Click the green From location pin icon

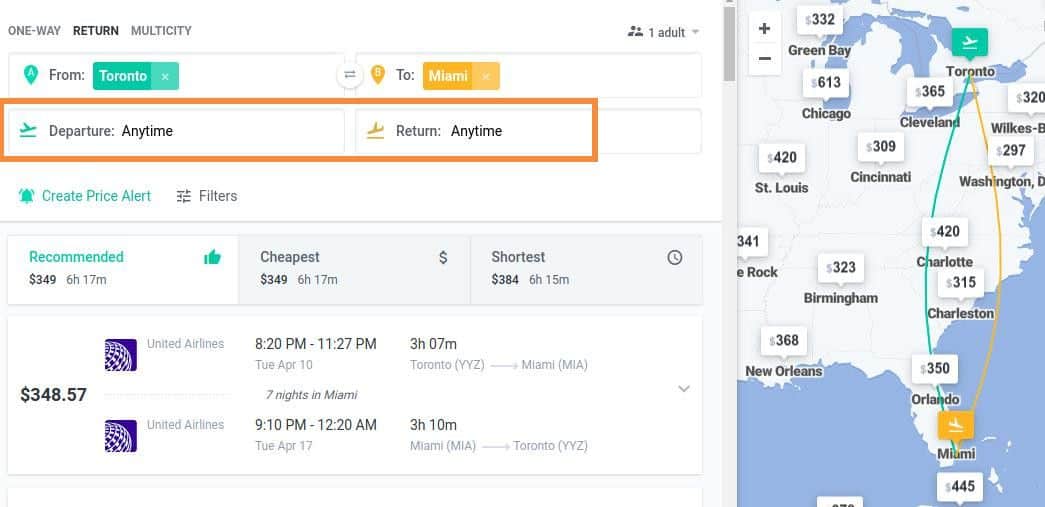[31, 75]
